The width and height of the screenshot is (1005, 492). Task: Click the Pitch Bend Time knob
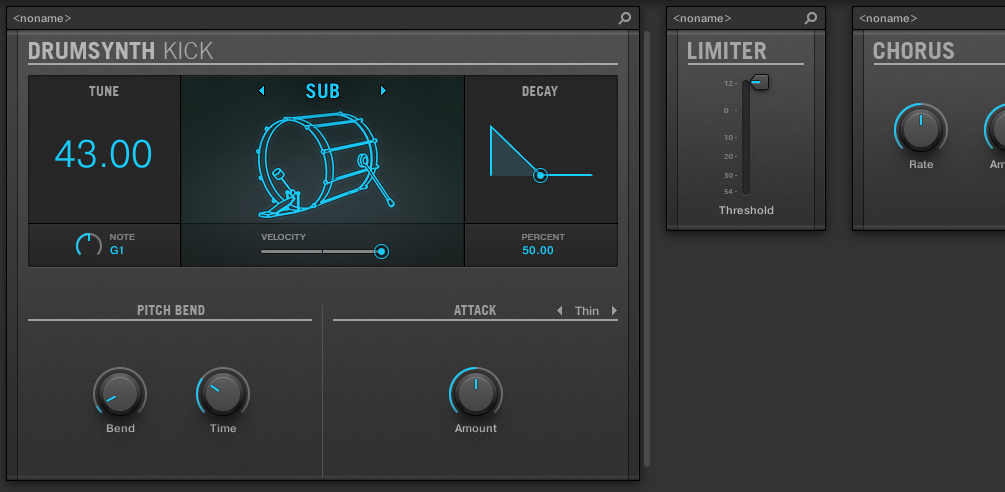(223, 393)
